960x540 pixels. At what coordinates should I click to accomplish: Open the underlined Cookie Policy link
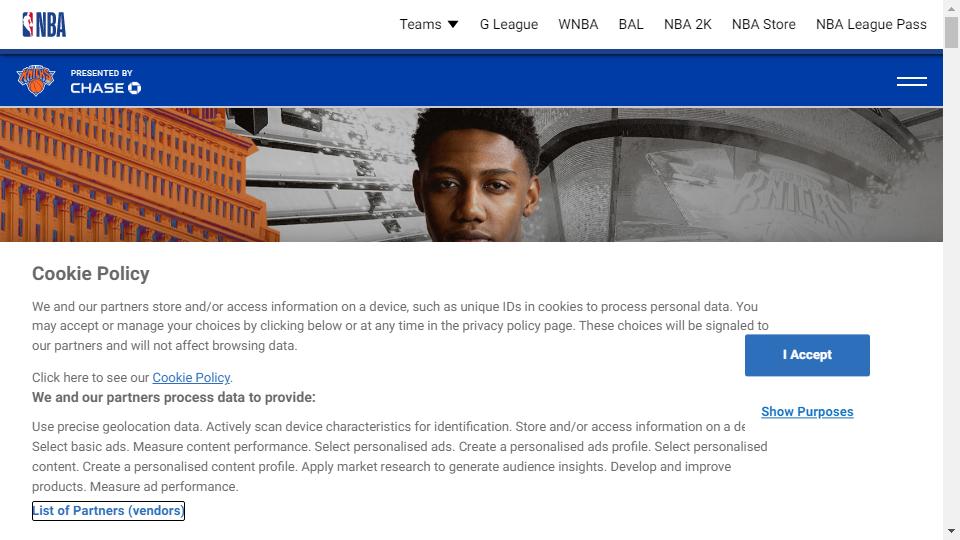[x=191, y=378]
